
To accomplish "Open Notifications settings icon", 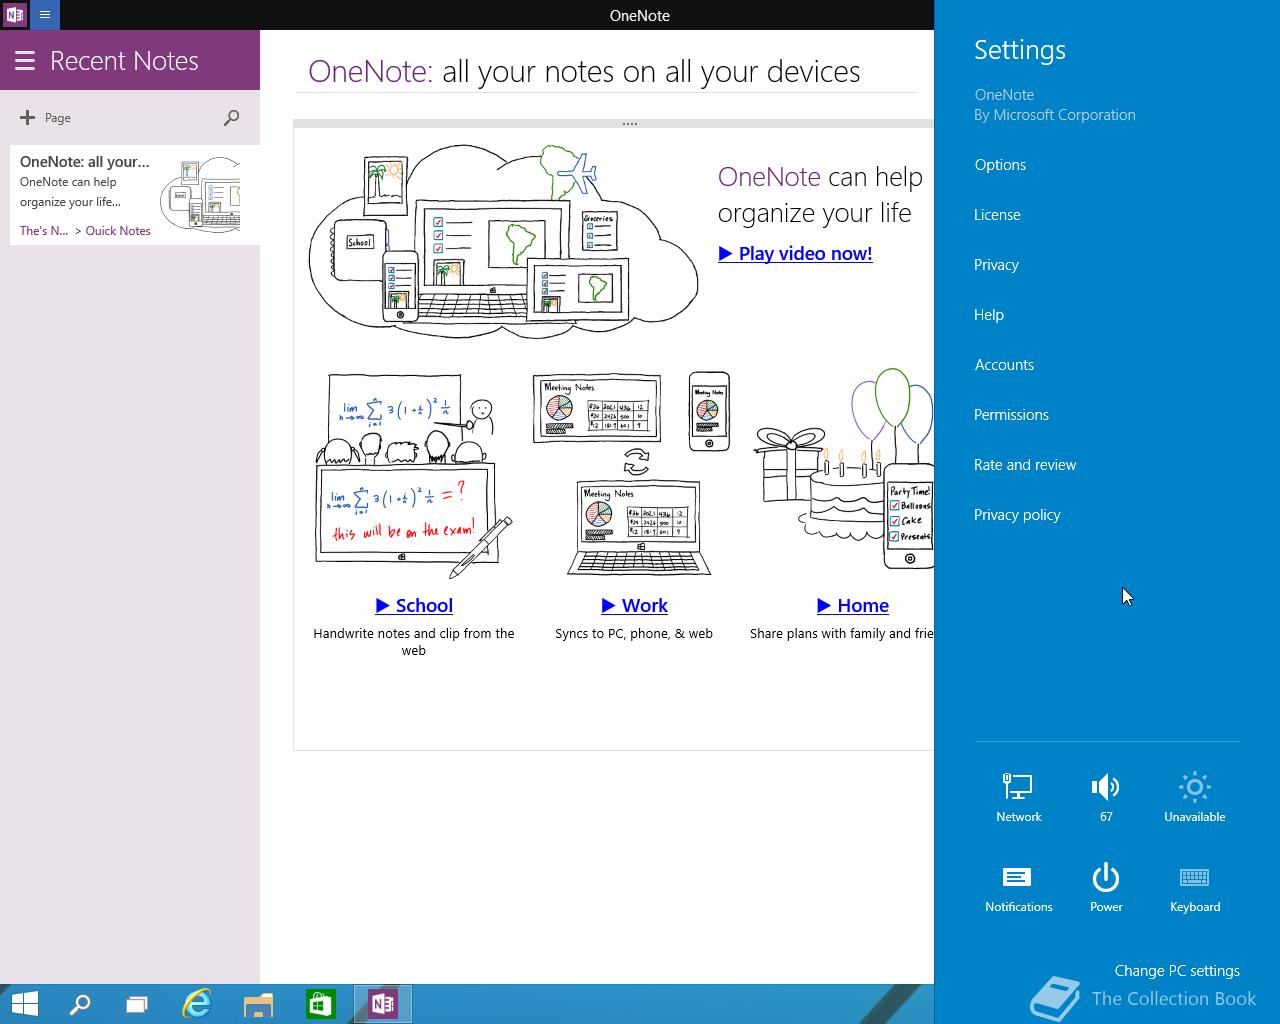I will coord(1018,887).
